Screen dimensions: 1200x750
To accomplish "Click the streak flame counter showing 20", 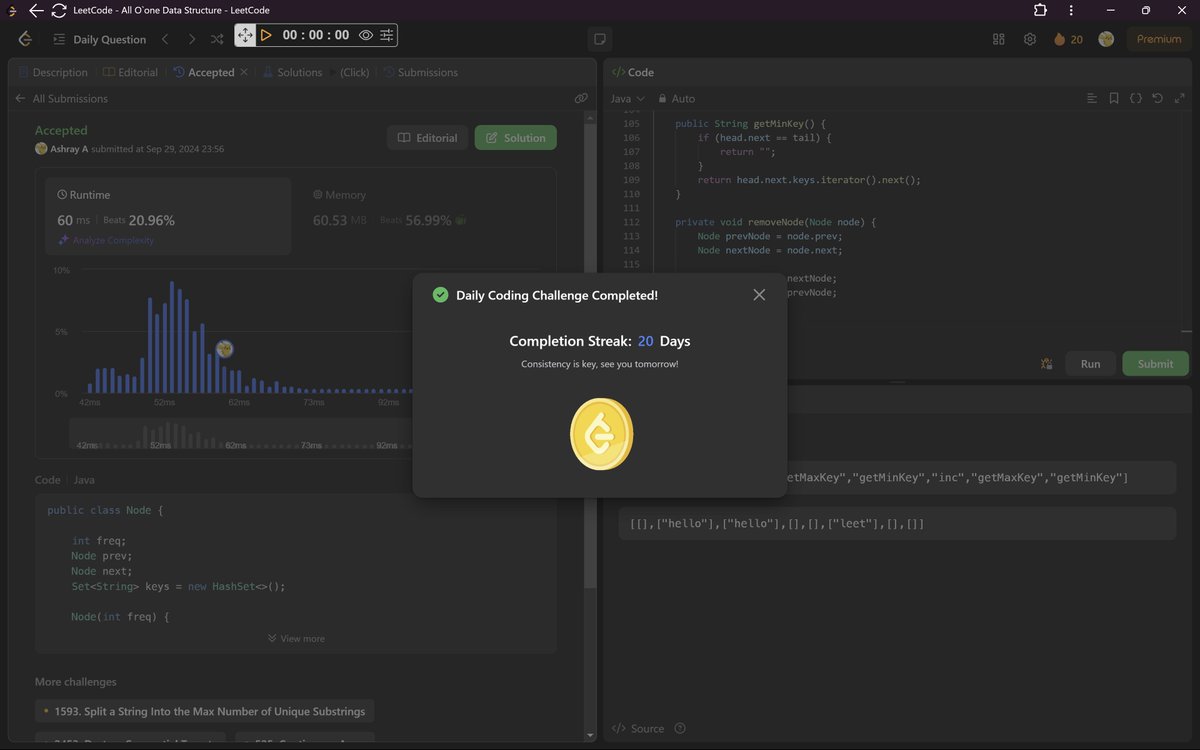I will pos(1068,39).
